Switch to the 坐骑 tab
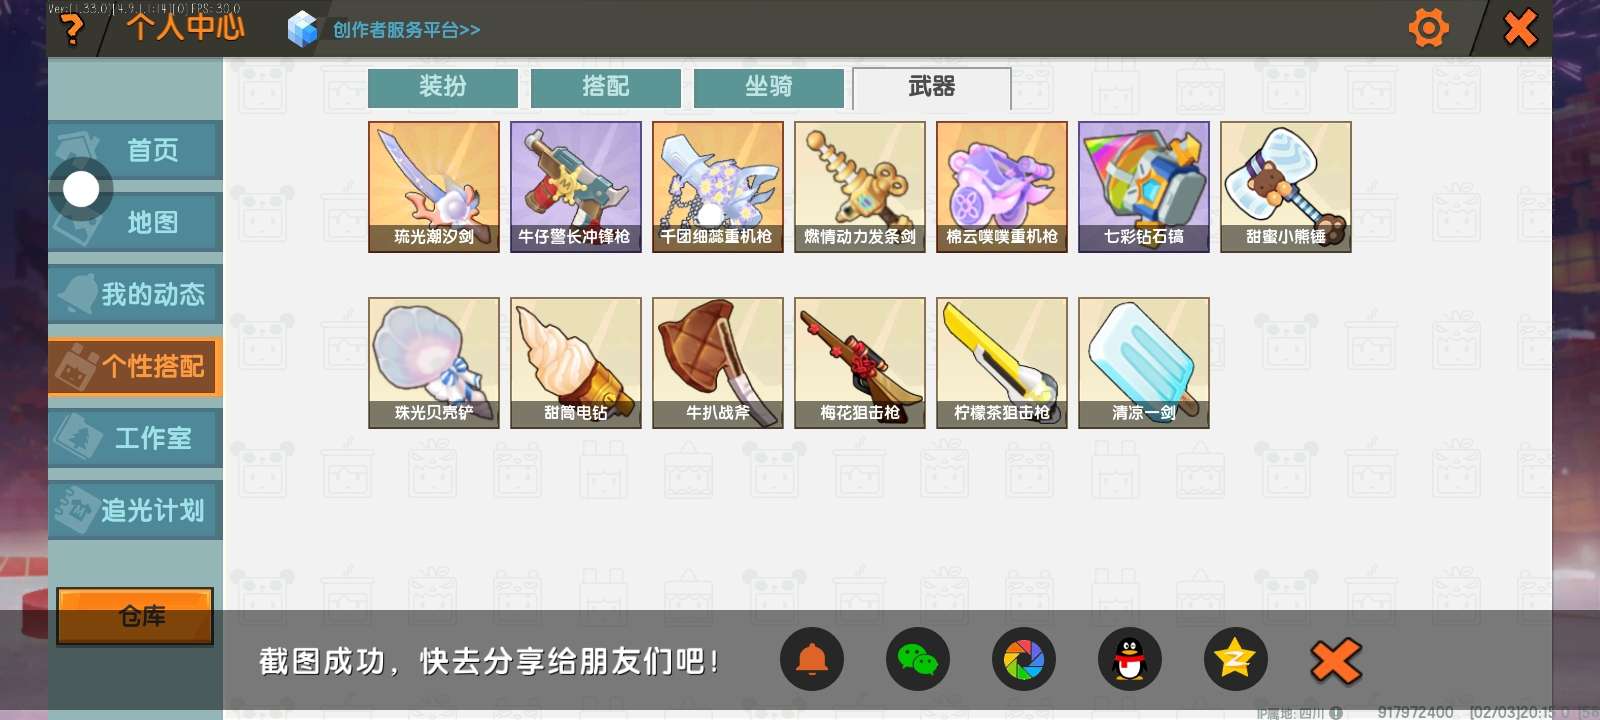This screenshot has width=1600, height=720. click(x=769, y=87)
